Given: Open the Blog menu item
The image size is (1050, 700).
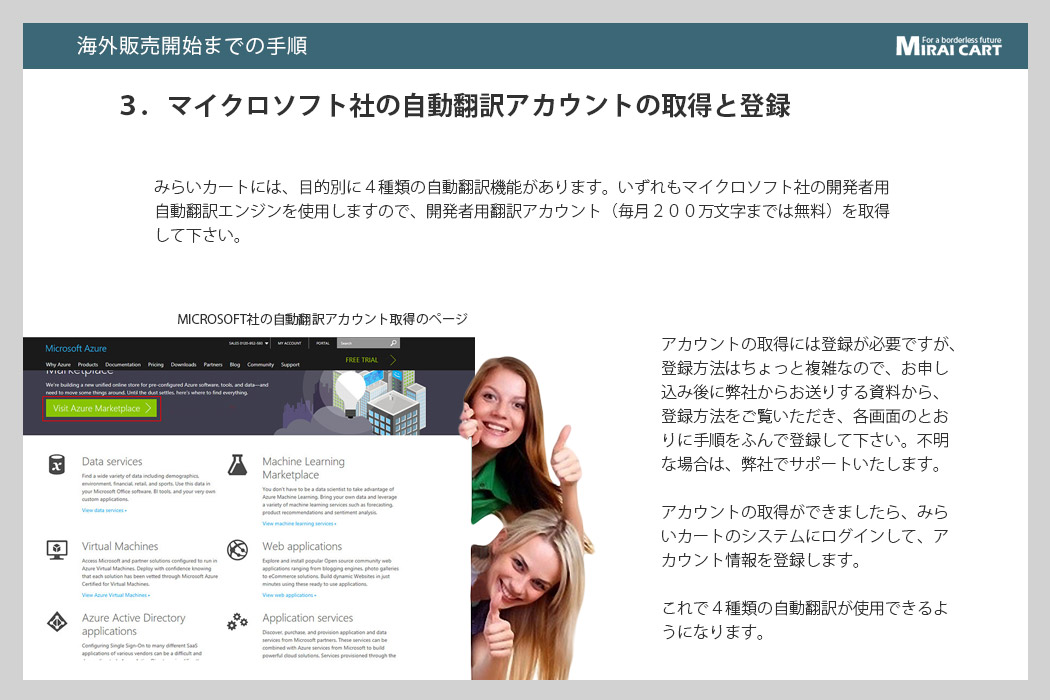Looking at the screenshot, I should click(x=234, y=364).
